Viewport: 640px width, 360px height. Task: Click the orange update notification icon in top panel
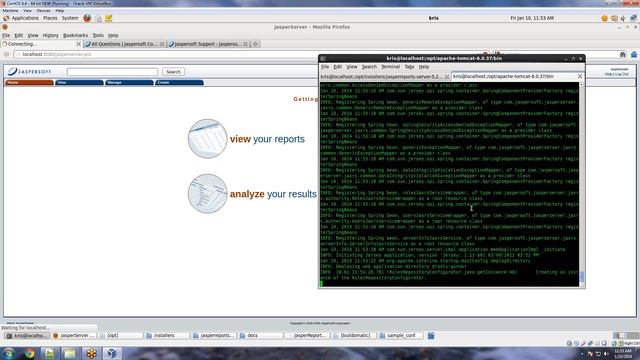pyautogui.click(x=604, y=18)
